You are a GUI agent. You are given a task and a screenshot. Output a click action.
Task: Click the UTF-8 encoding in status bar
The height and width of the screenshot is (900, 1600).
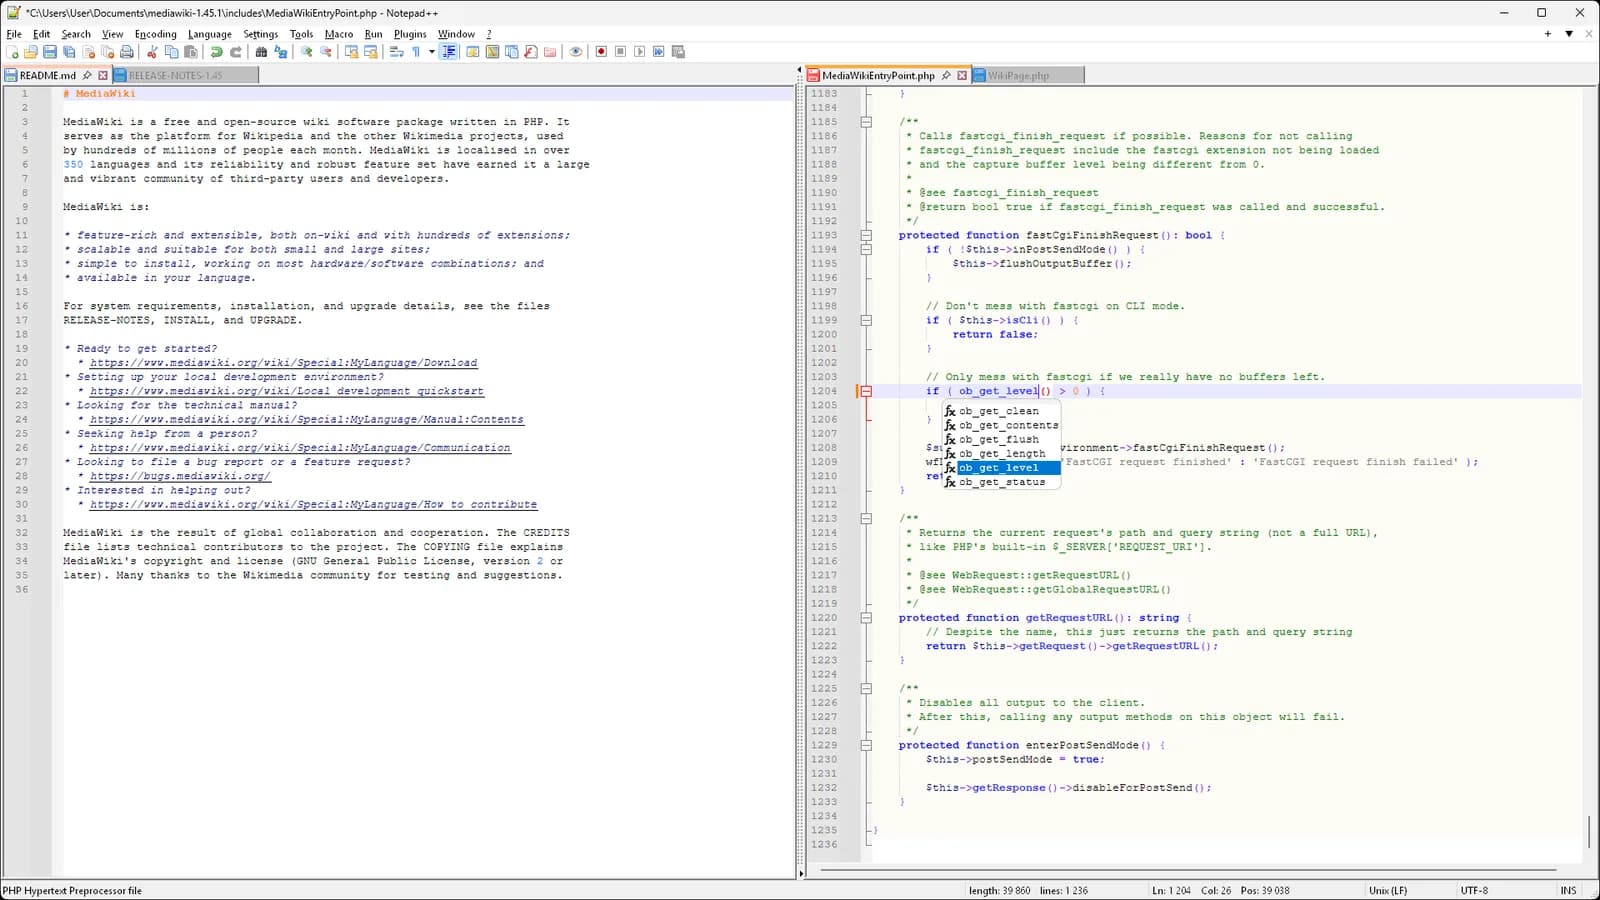(x=1474, y=890)
